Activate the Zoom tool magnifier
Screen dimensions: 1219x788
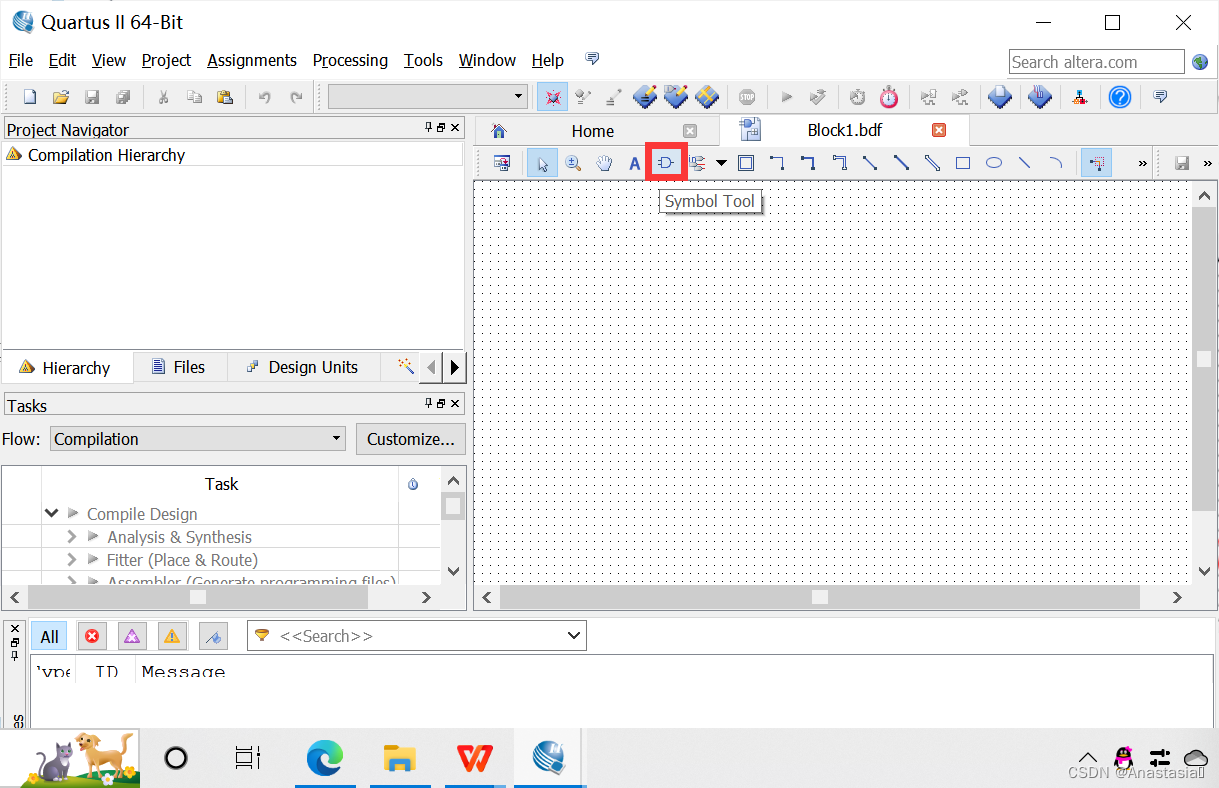coord(573,163)
